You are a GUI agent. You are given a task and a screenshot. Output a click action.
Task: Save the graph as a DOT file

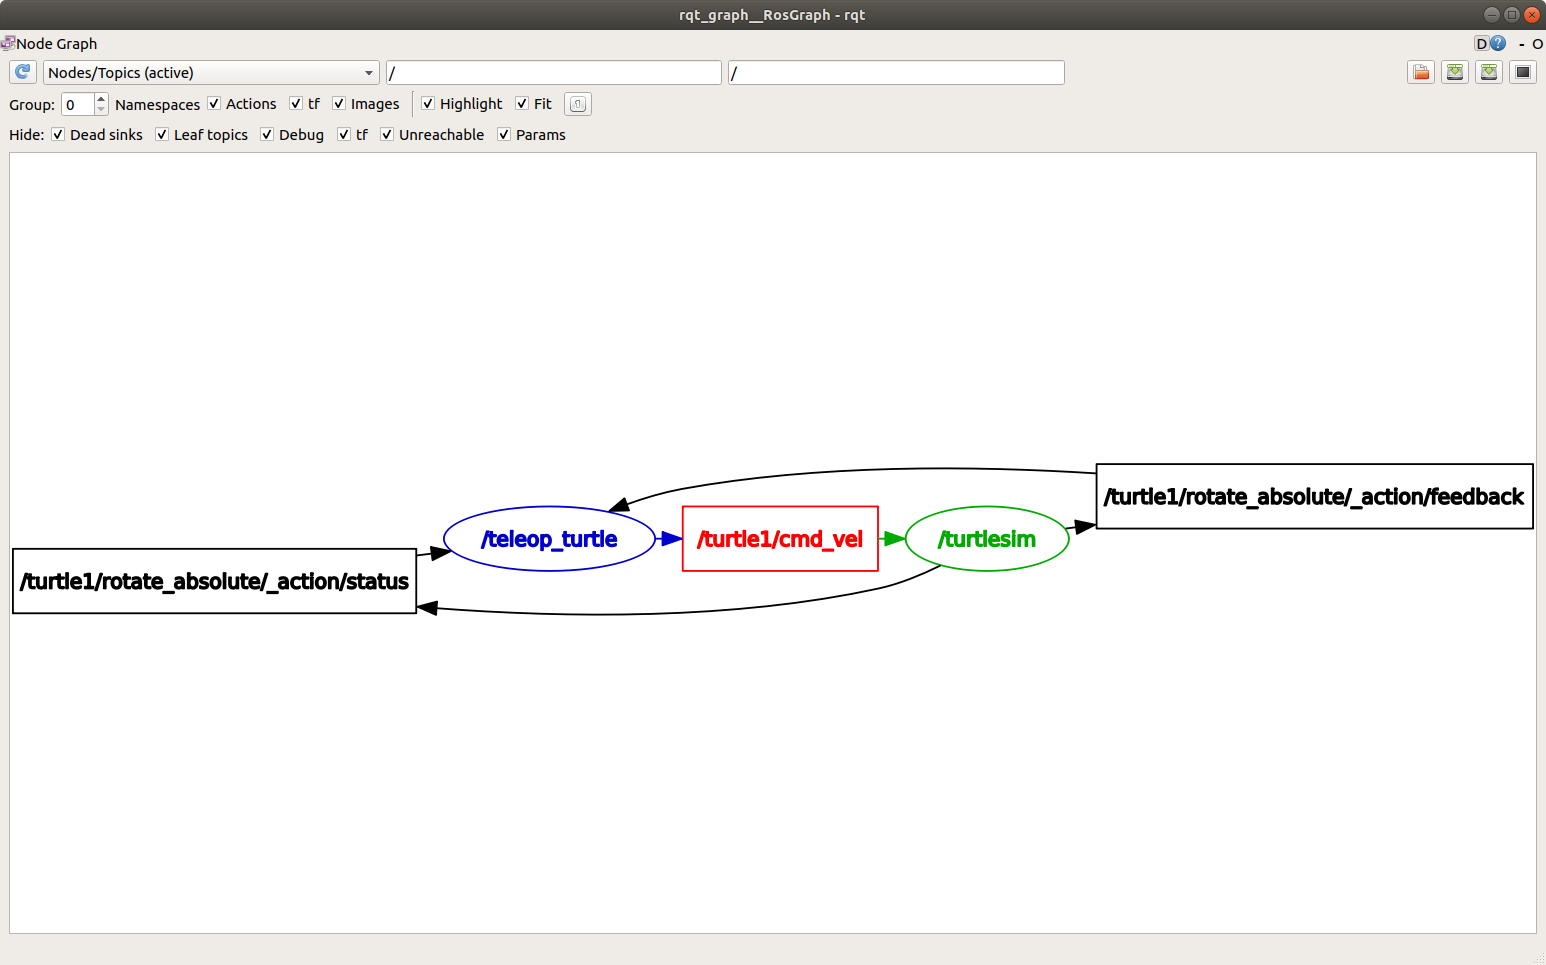pos(1455,72)
